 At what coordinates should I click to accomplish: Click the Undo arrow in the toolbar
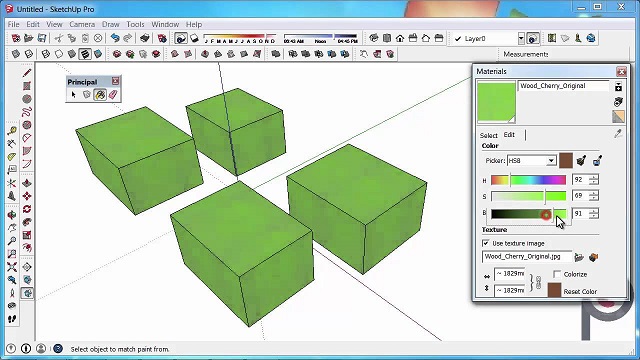(115, 38)
